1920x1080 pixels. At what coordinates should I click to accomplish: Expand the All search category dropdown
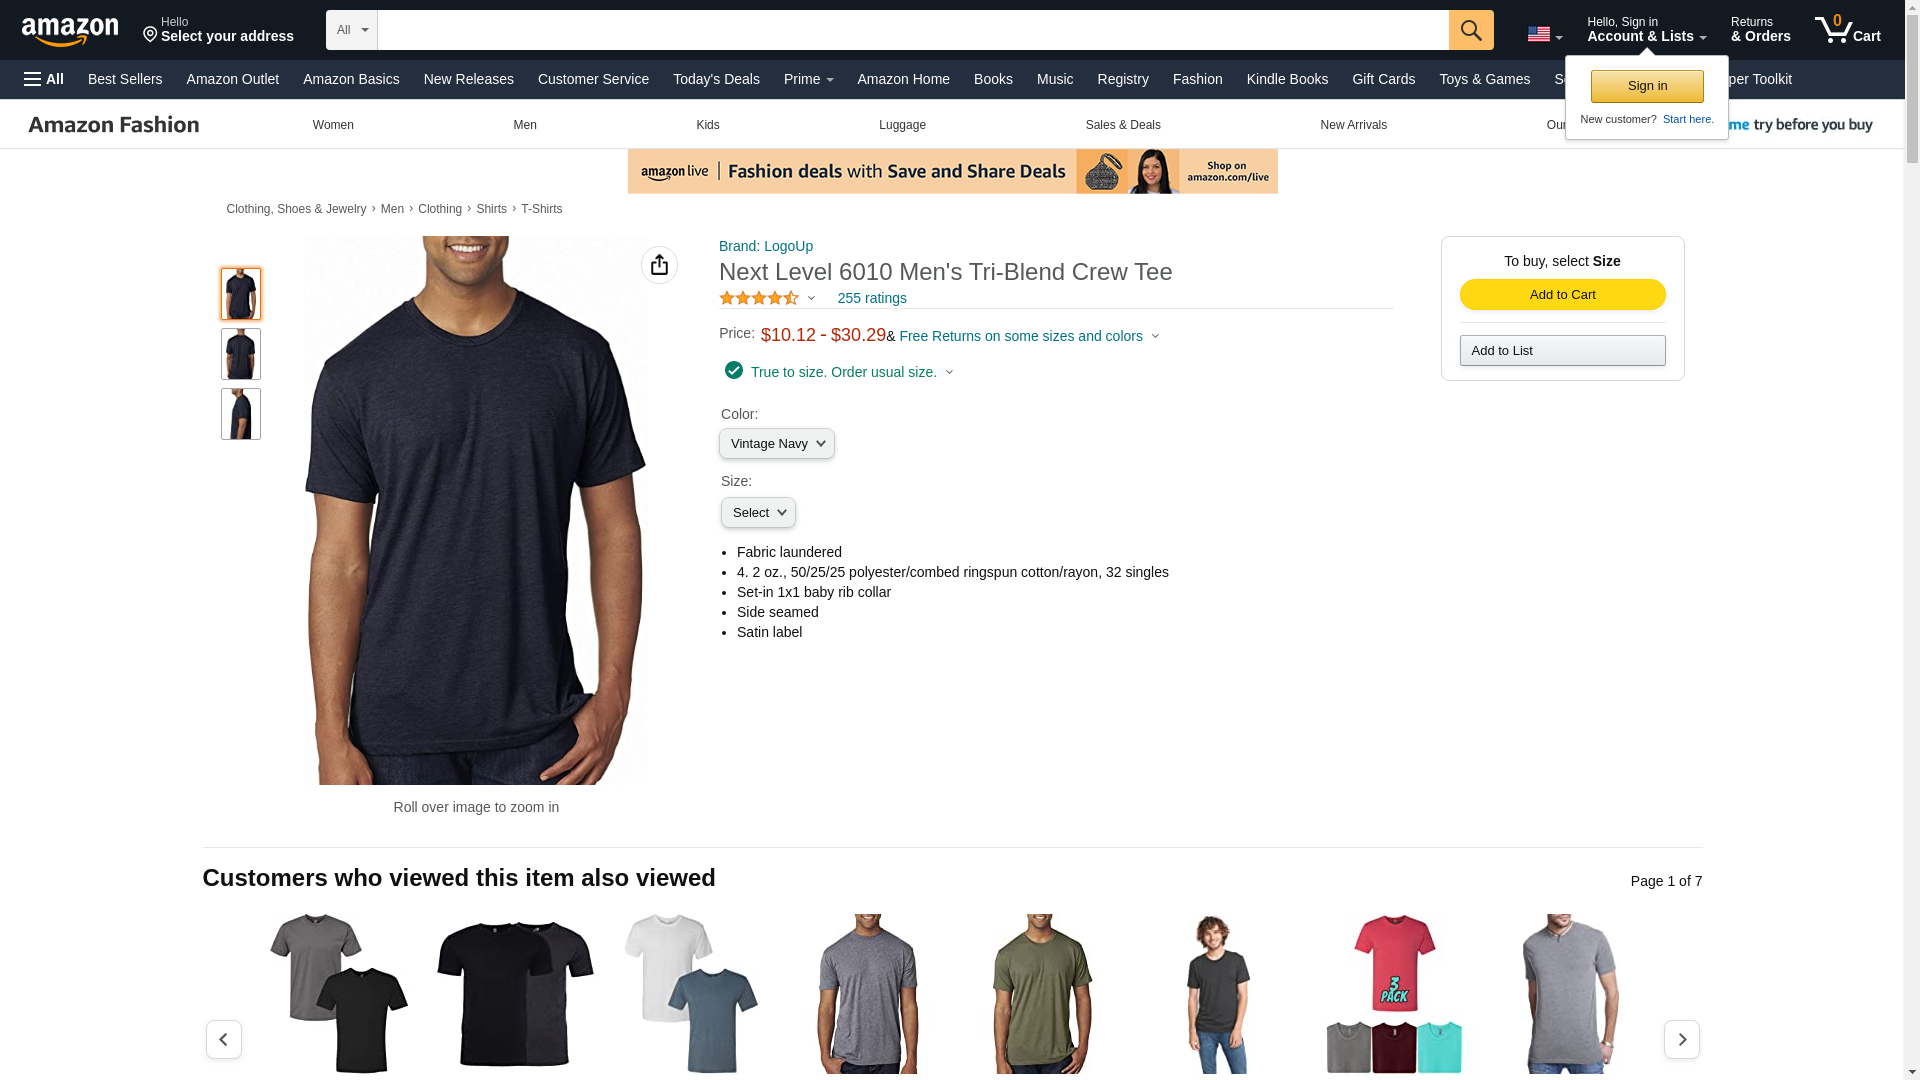click(x=352, y=30)
